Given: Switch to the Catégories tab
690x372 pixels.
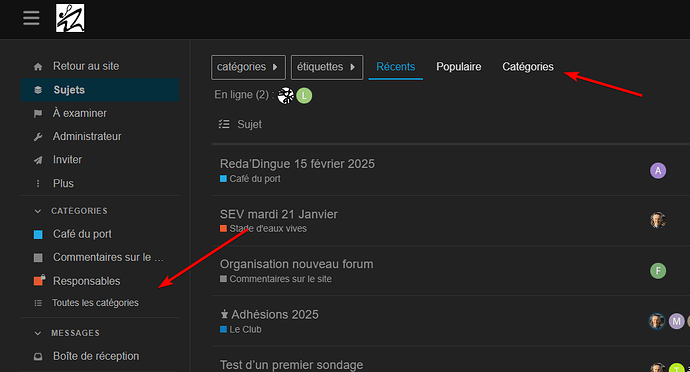Looking at the screenshot, I should pyautogui.click(x=528, y=67).
